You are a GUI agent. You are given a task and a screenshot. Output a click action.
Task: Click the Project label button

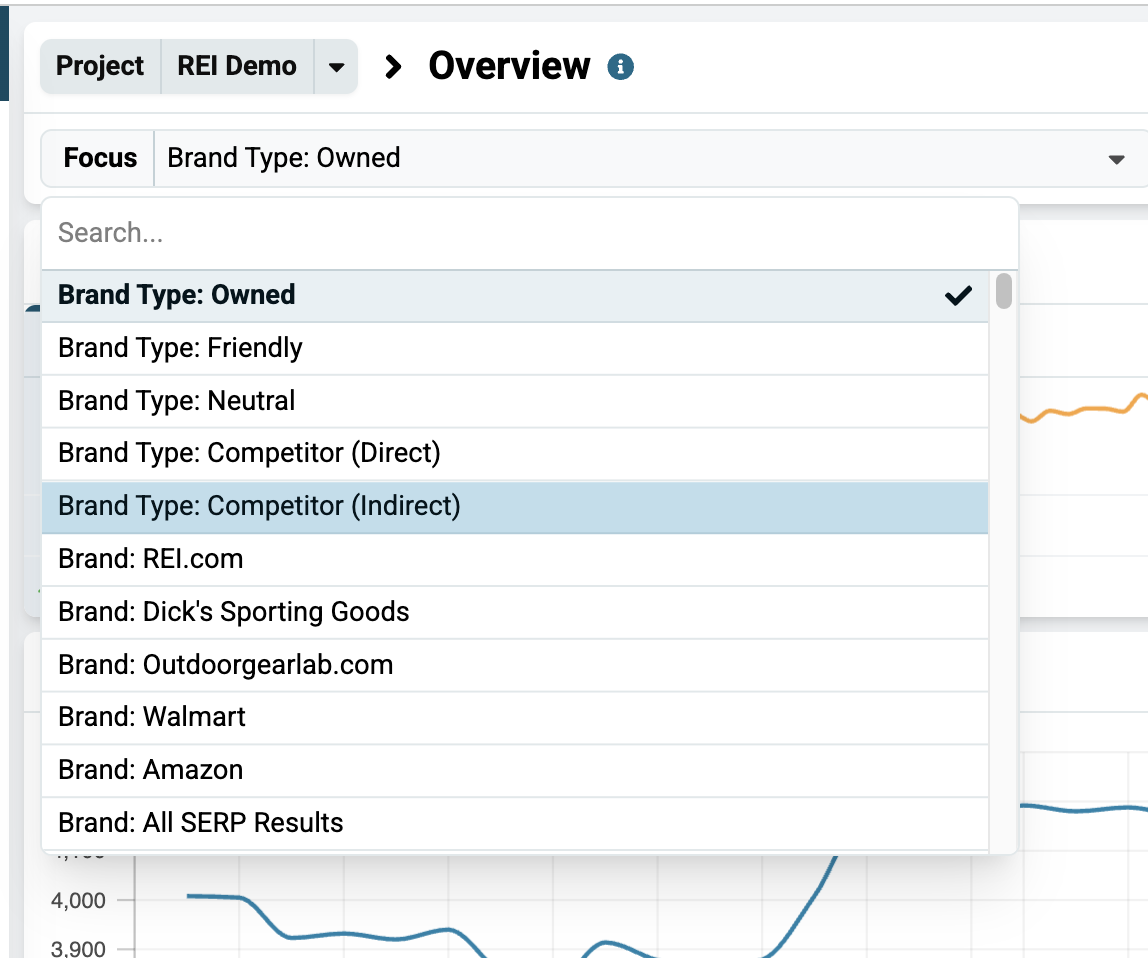click(x=100, y=67)
